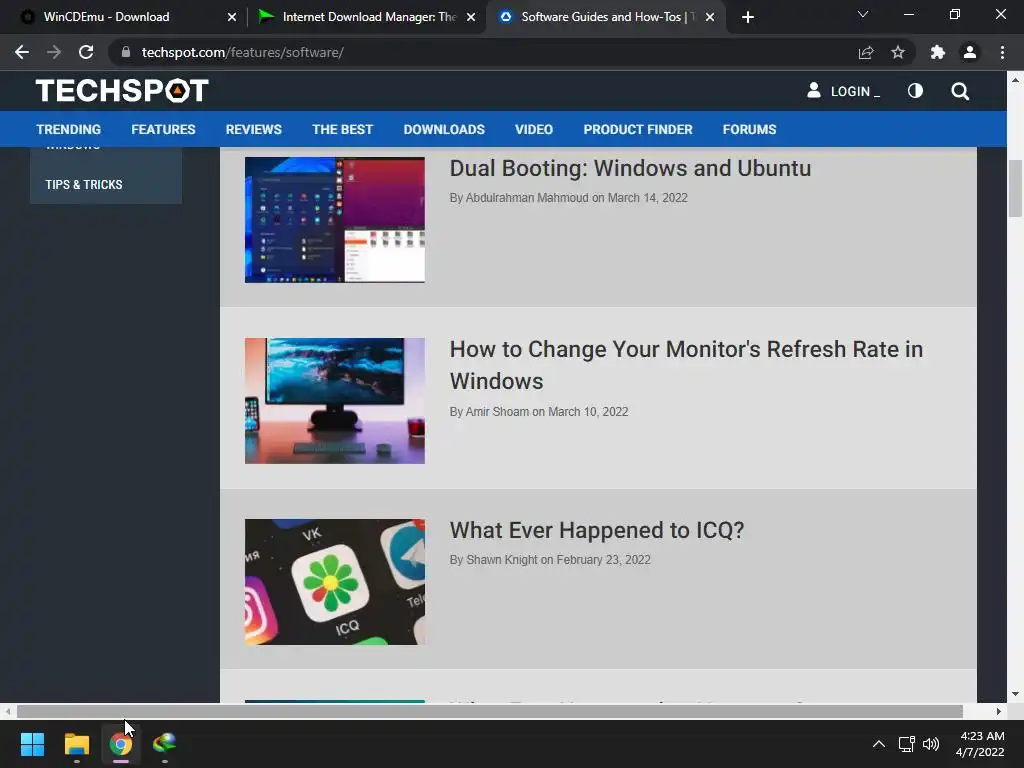Screen dimensions: 1024x768
Task: Select TIPS & TRICKS in the sidebar
Action: (84, 185)
